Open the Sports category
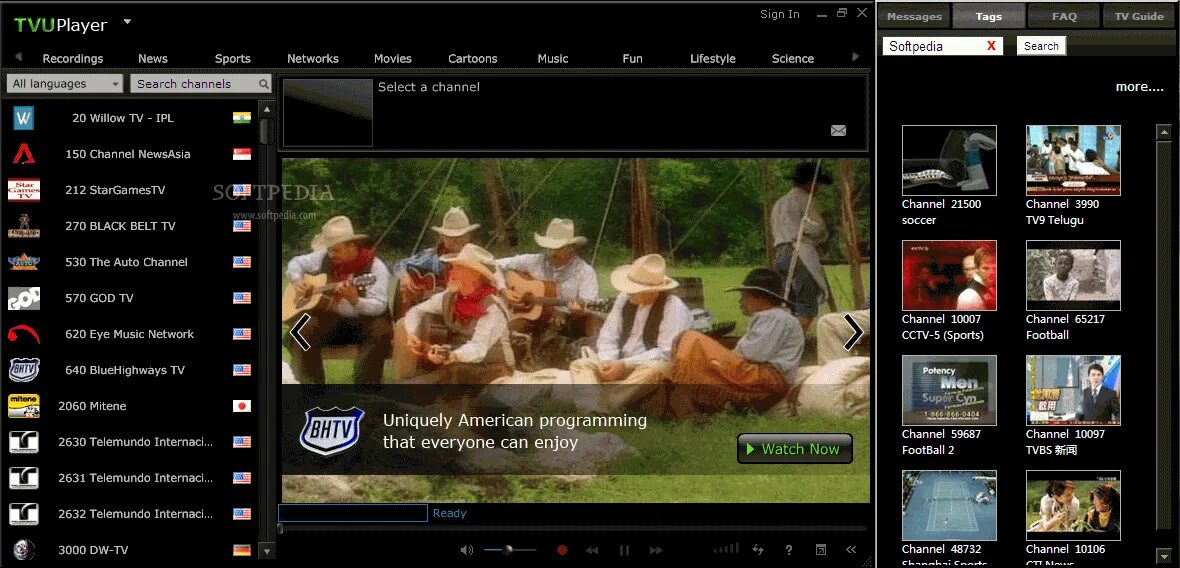The width and height of the screenshot is (1180, 568). [233, 59]
